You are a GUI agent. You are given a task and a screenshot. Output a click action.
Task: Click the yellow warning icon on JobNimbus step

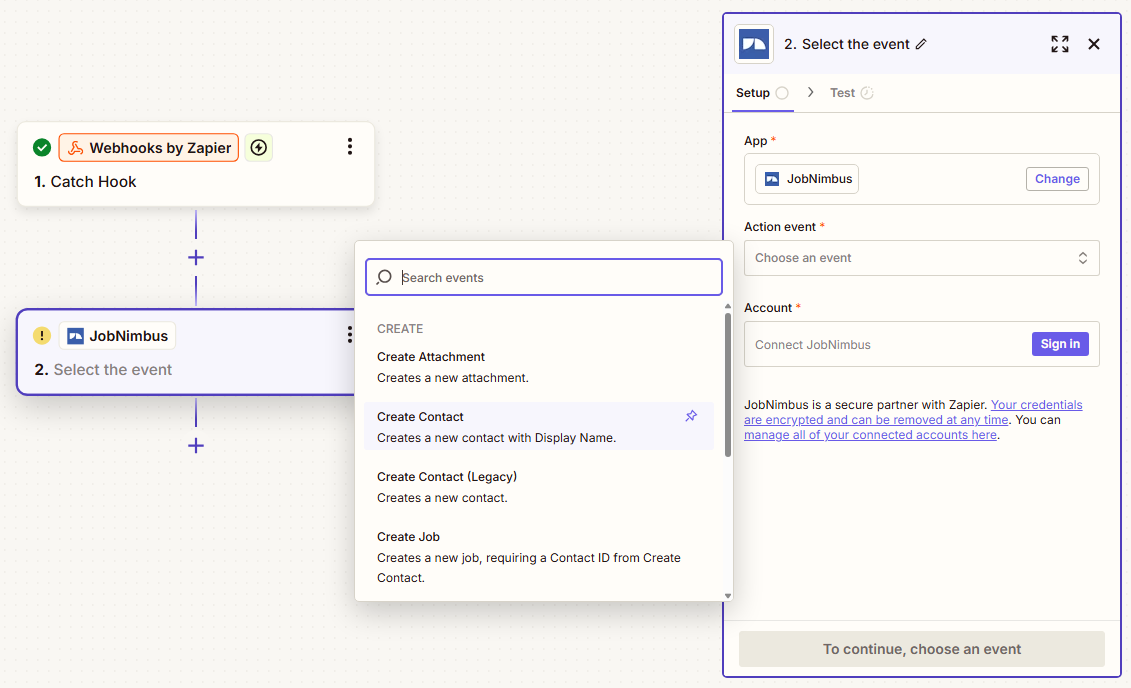[x=42, y=335]
